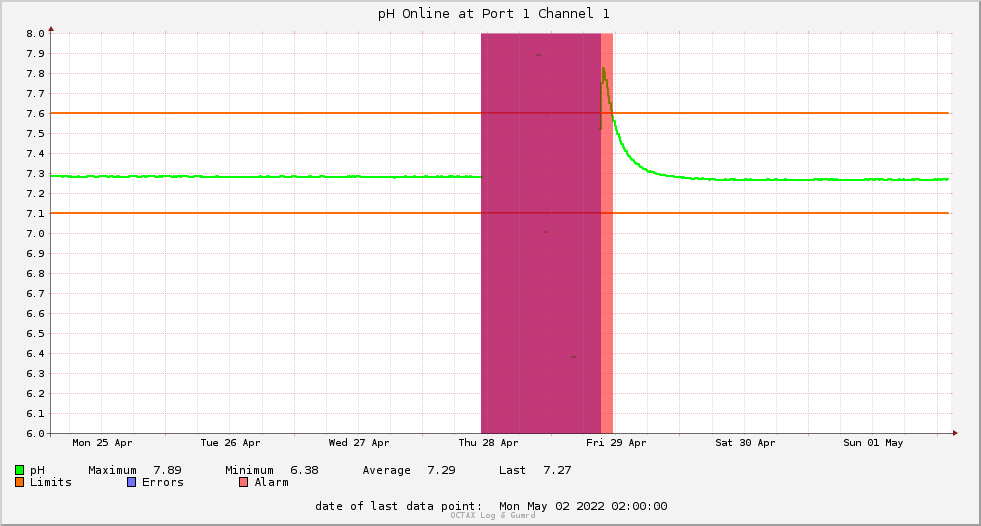Click the 'Mon 25 Apr' axis label
This screenshot has width=981, height=526.
[x=102, y=443]
